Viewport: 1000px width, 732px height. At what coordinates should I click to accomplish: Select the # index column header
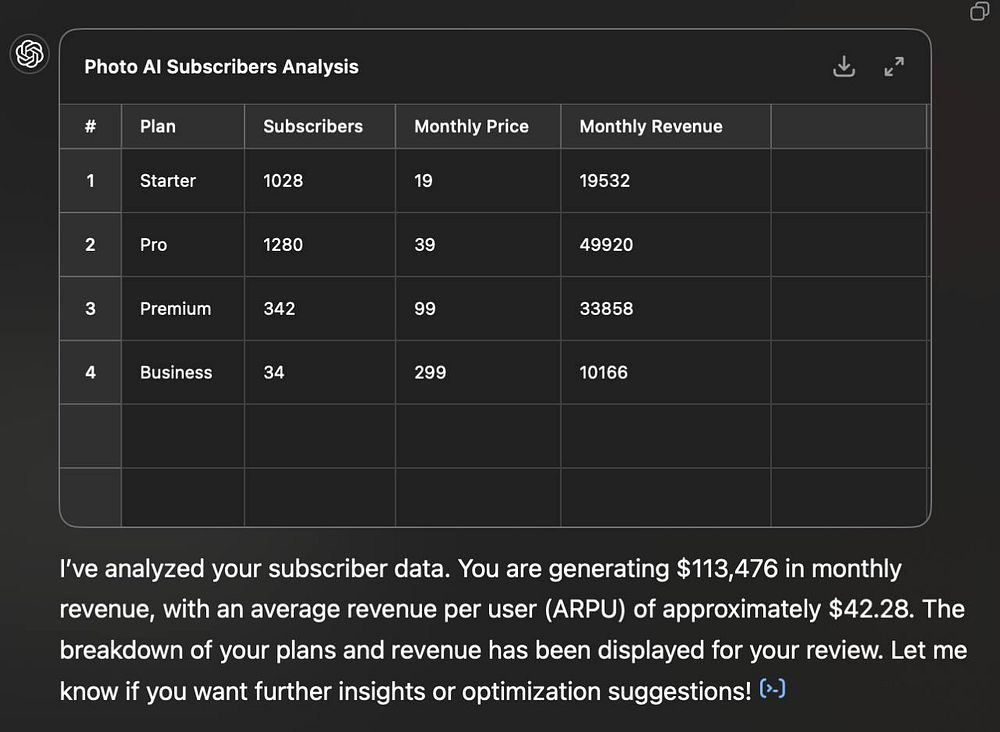tap(90, 126)
